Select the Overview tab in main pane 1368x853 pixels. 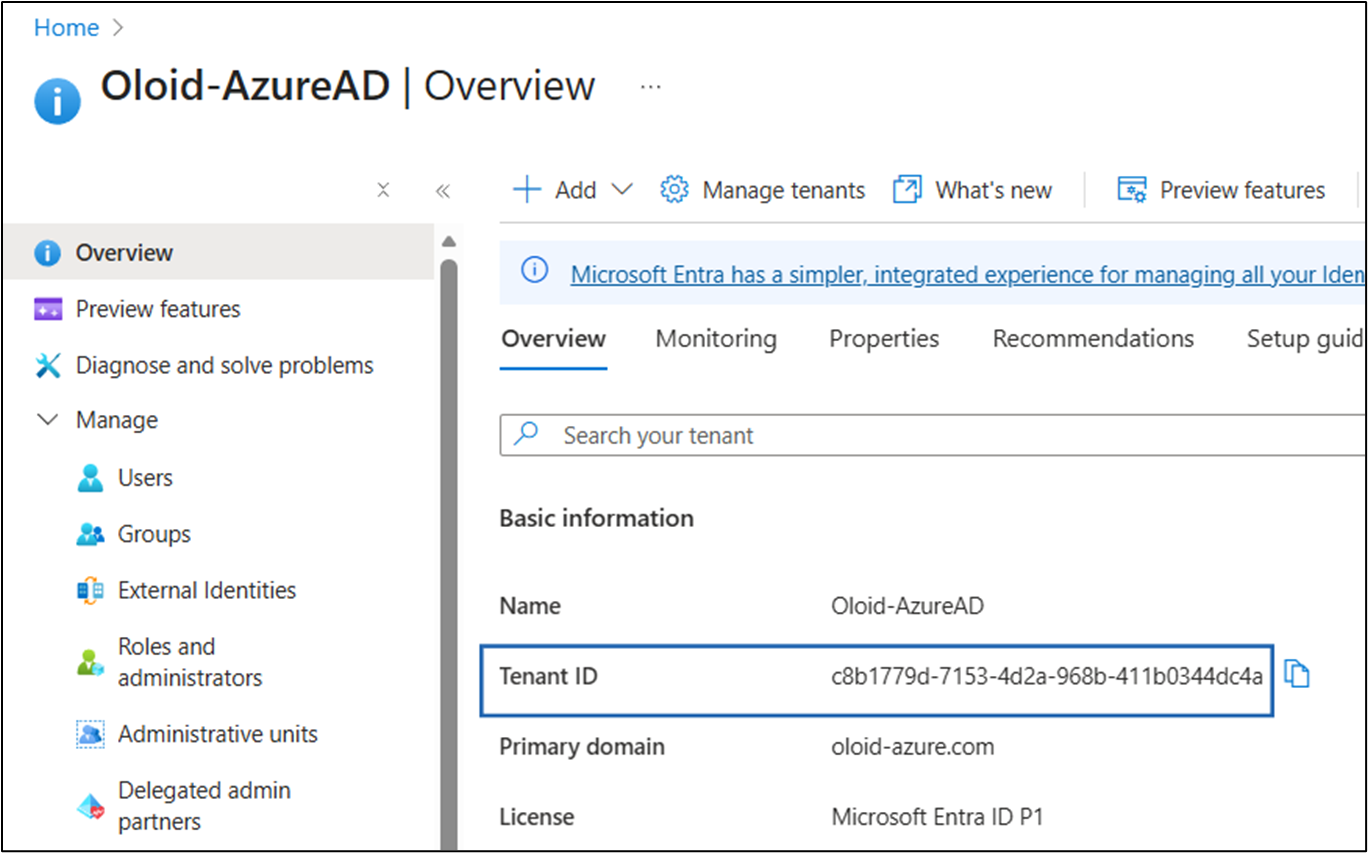554,339
